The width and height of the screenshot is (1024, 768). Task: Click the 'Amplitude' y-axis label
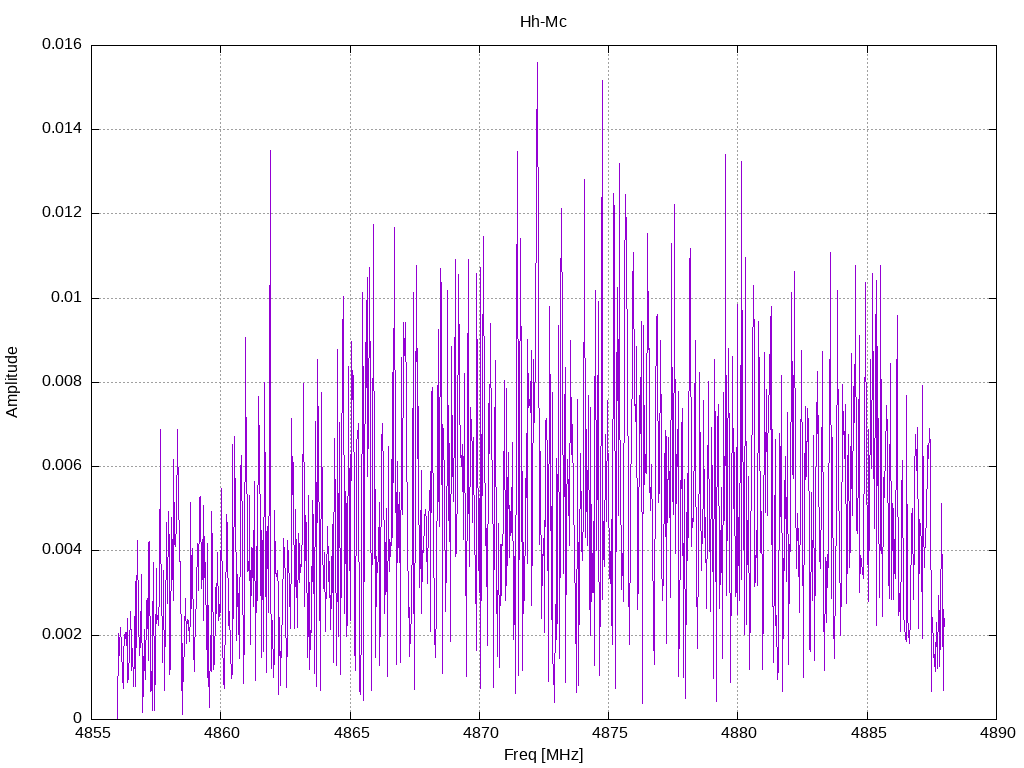pyautogui.click(x=12, y=382)
